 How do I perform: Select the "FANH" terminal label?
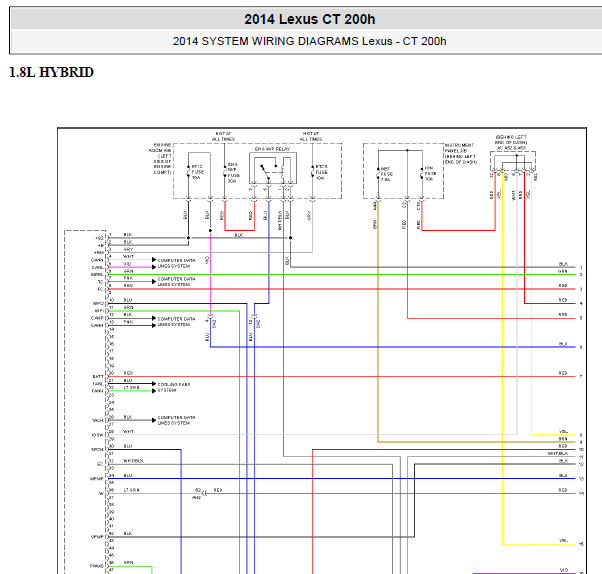coord(98,391)
